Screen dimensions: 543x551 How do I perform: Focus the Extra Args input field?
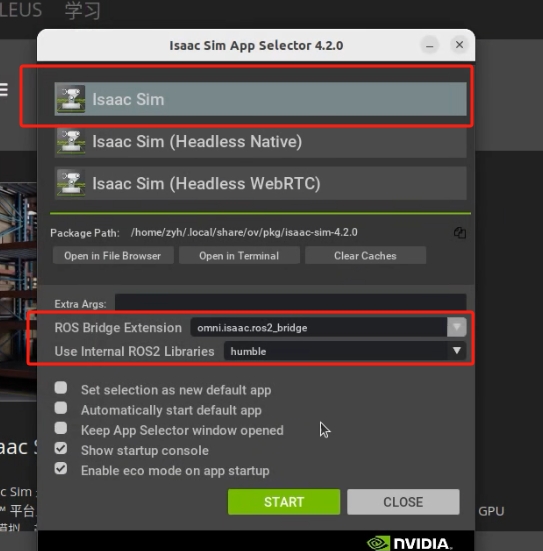pyautogui.click(x=291, y=303)
